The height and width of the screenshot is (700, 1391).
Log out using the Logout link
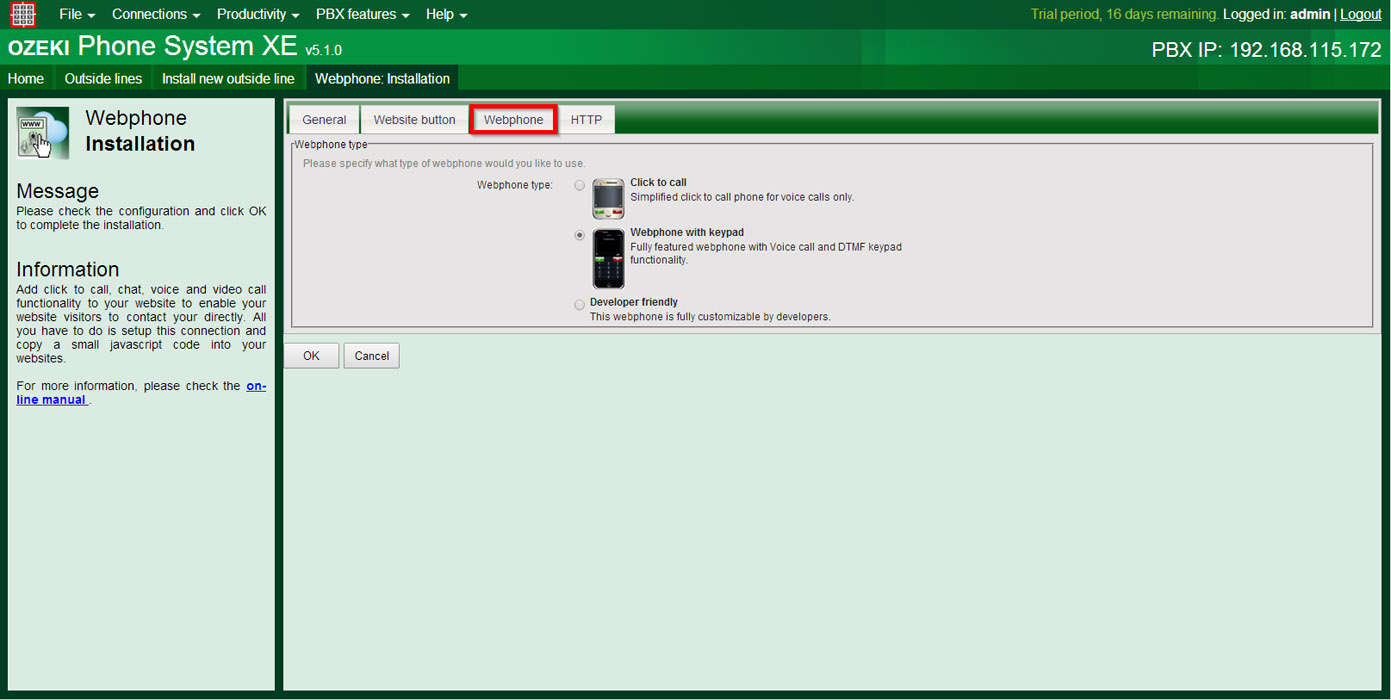[1361, 14]
